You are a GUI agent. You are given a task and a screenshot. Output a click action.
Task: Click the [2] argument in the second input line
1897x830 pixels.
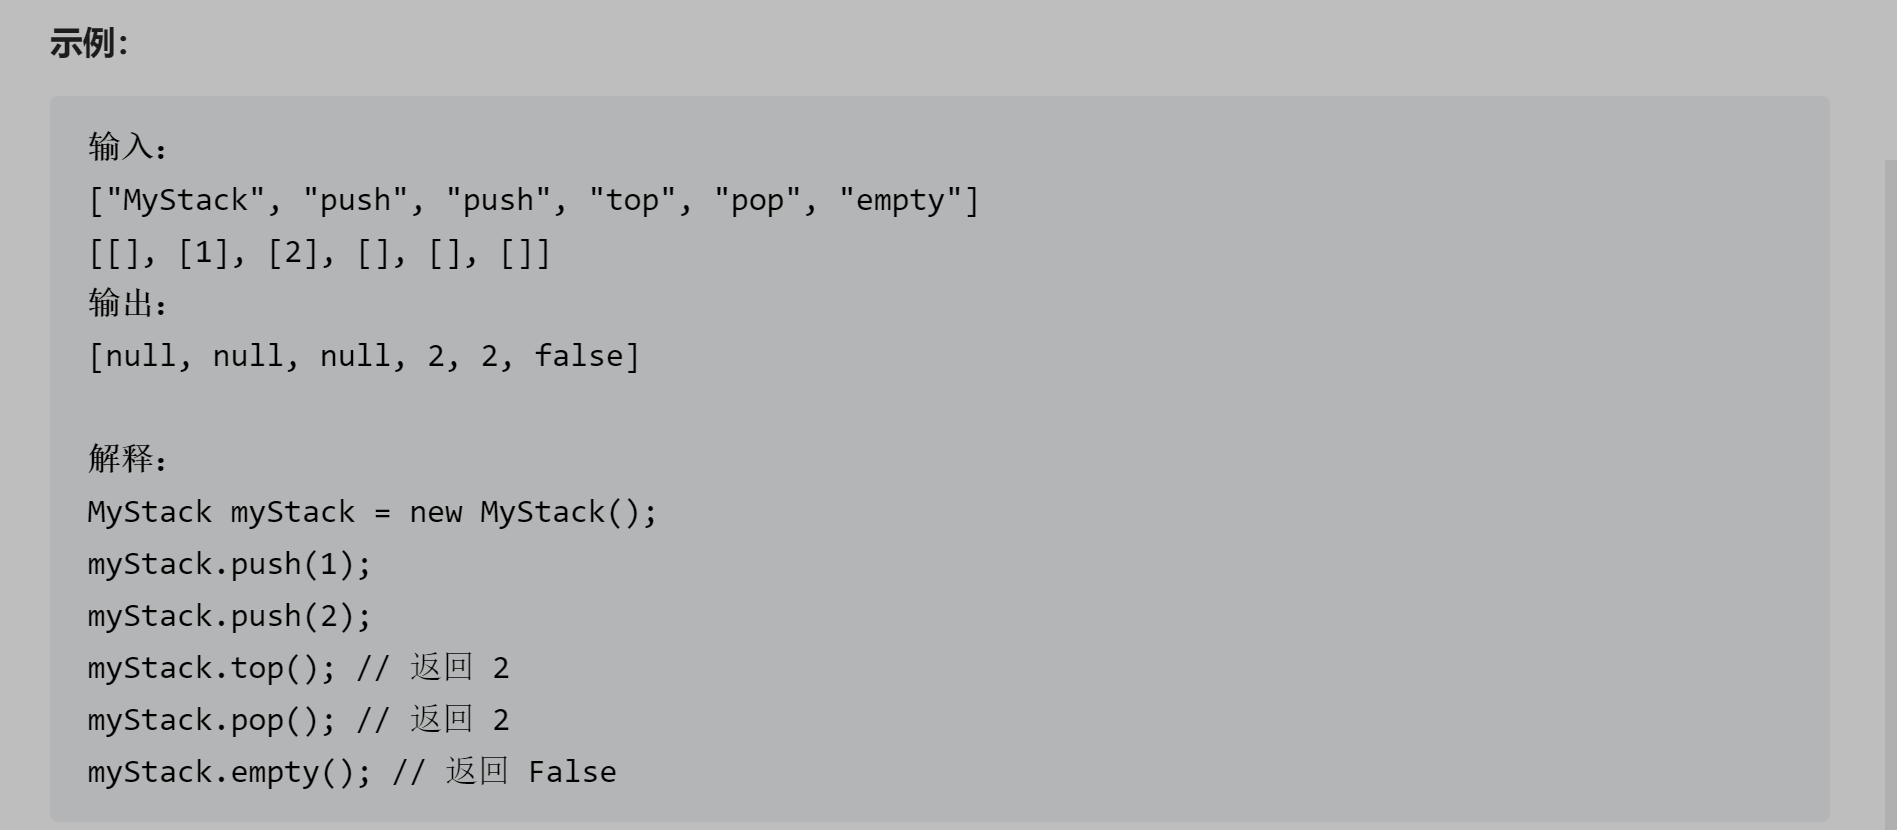tap(293, 253)
